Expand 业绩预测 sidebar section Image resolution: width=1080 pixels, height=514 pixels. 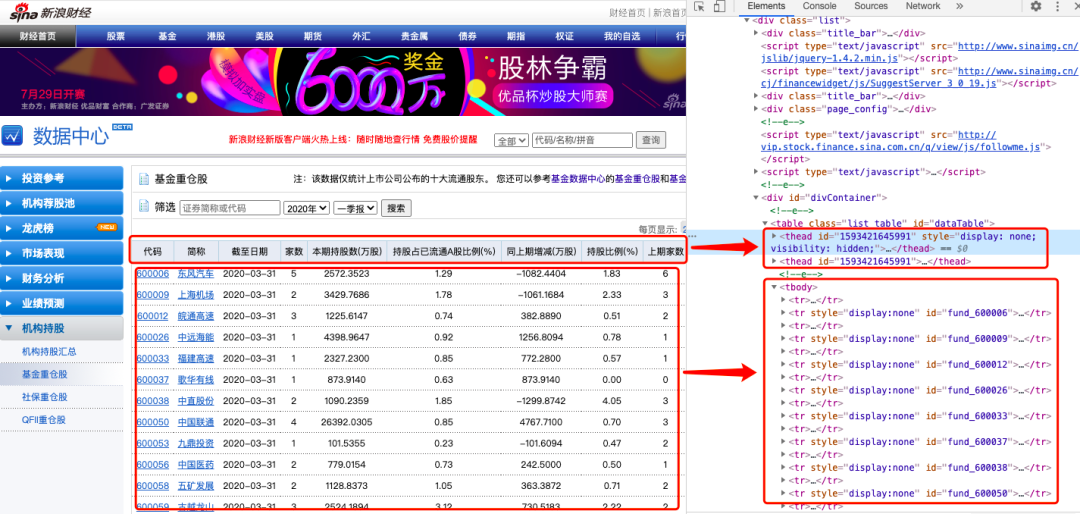click(62, 303)
